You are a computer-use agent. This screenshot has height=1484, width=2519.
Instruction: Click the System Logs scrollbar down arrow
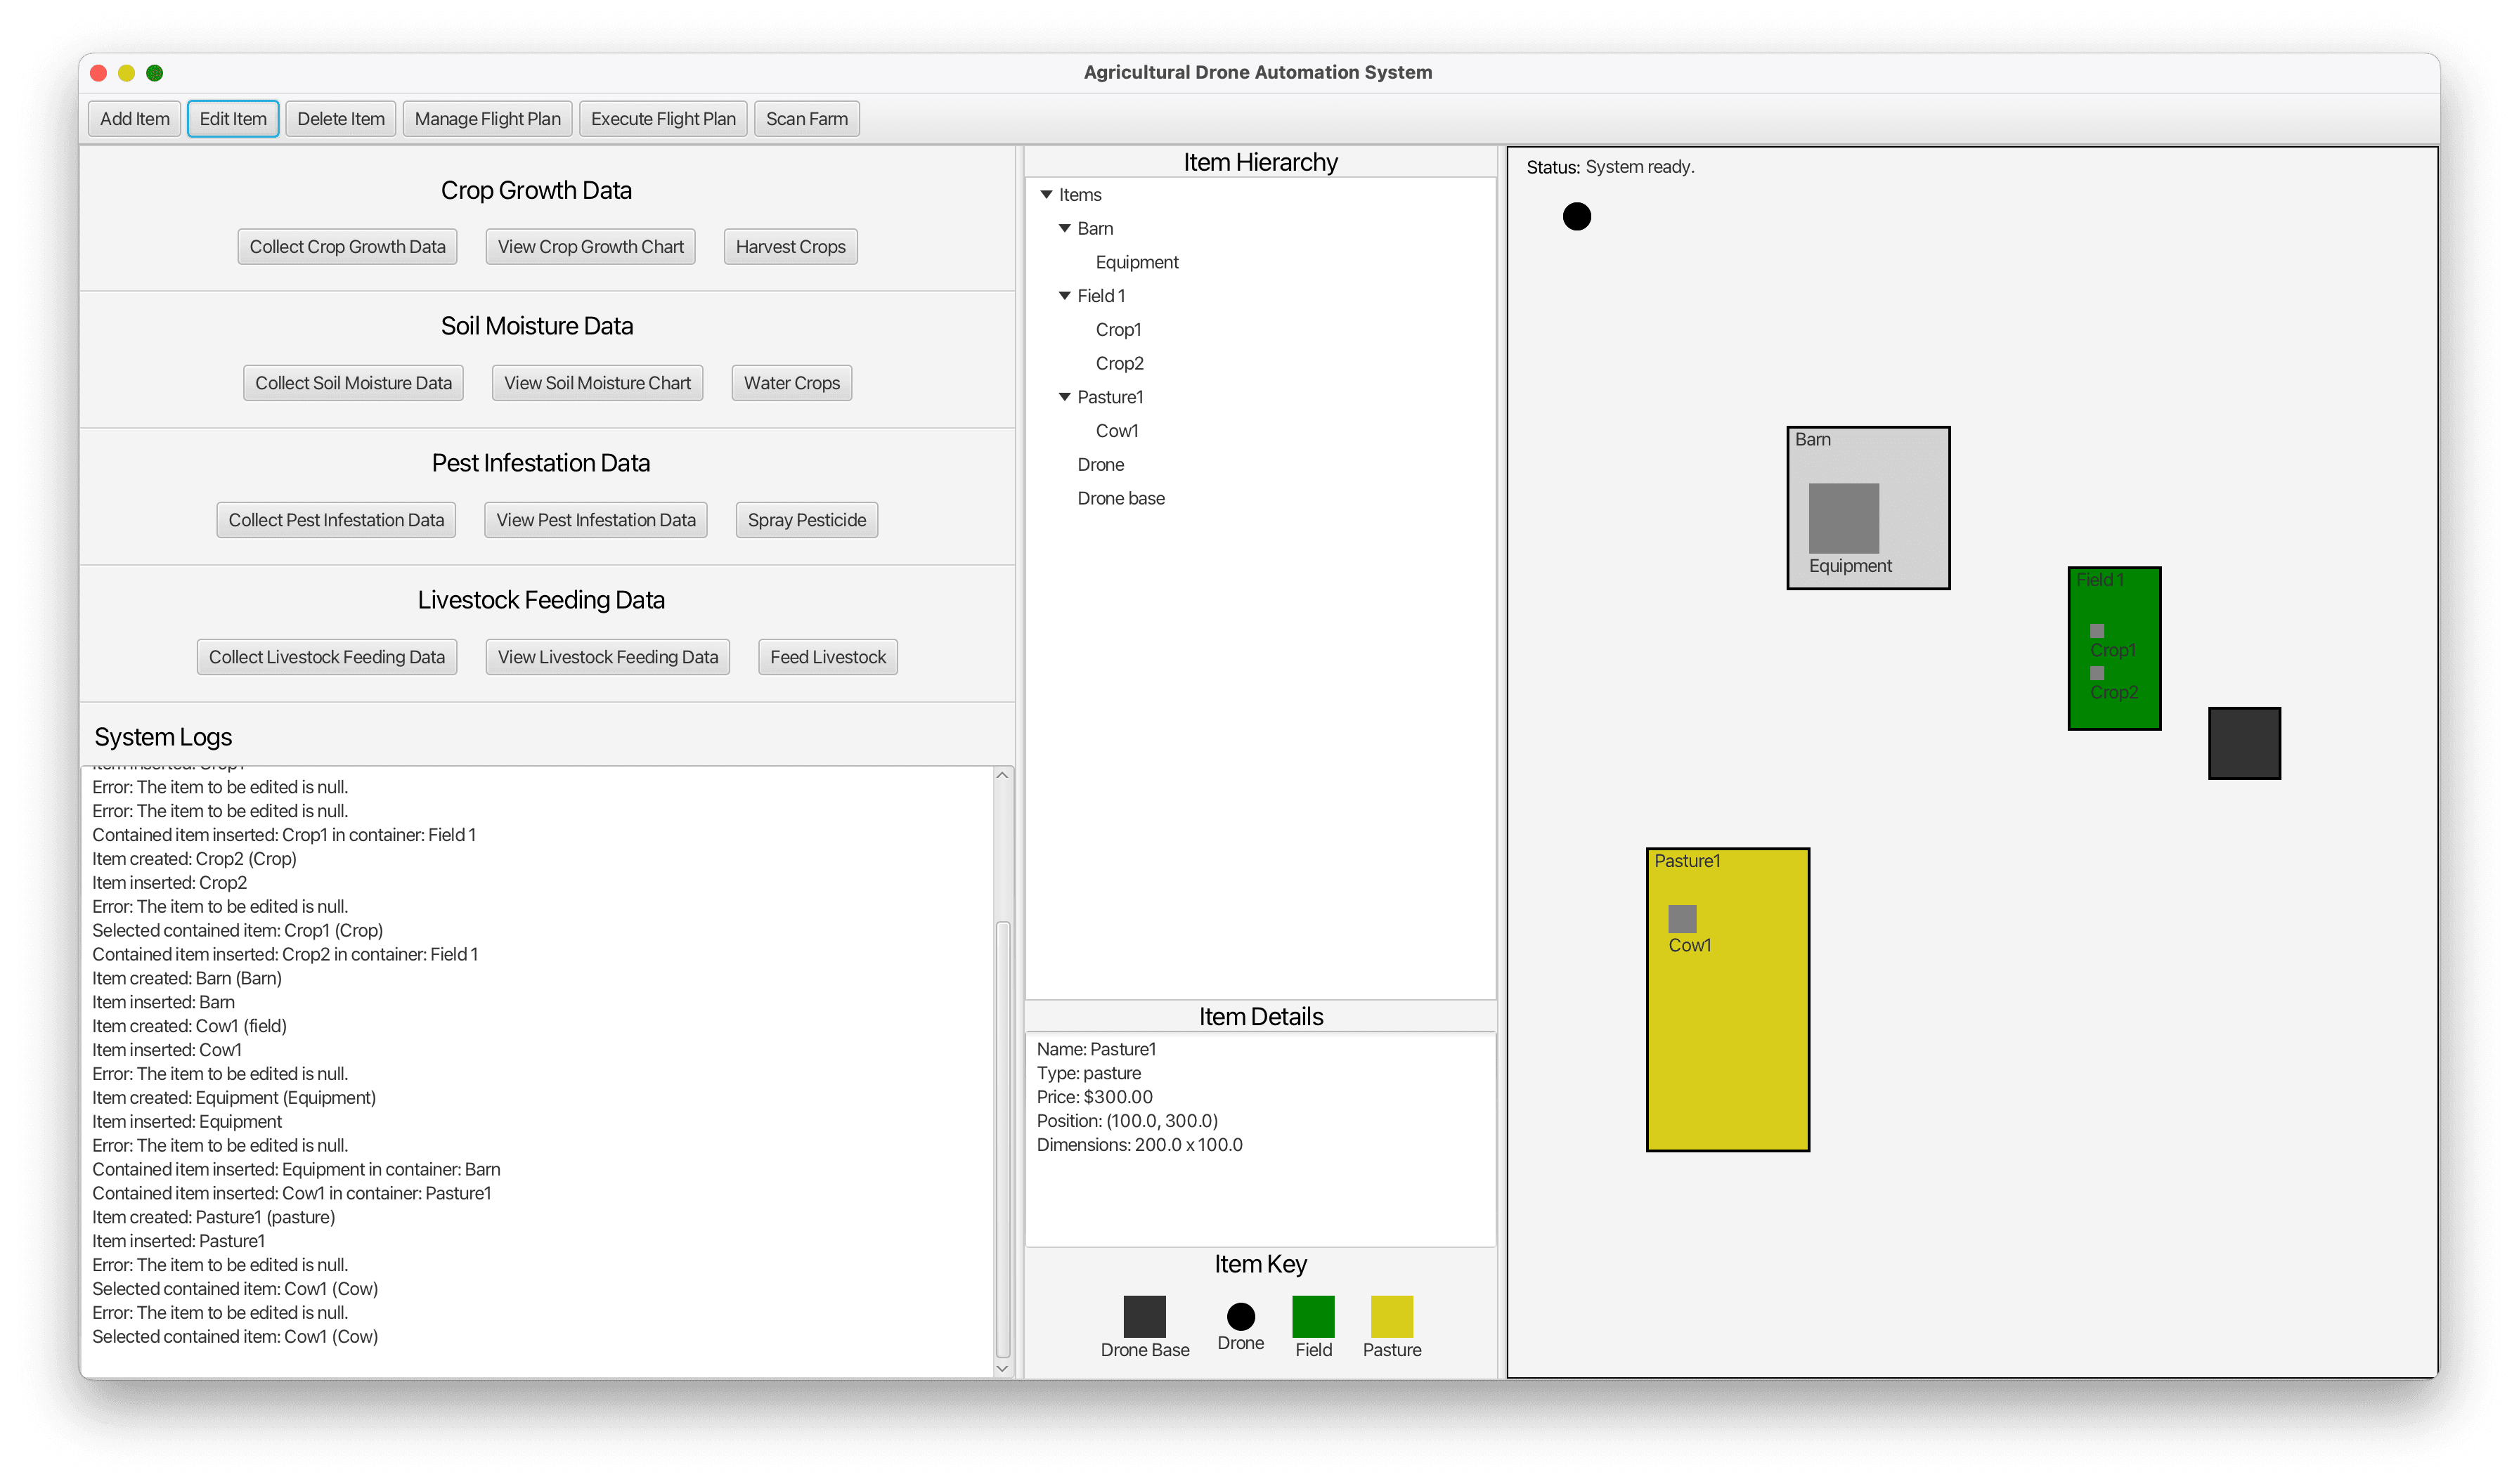point(1002,1368)
